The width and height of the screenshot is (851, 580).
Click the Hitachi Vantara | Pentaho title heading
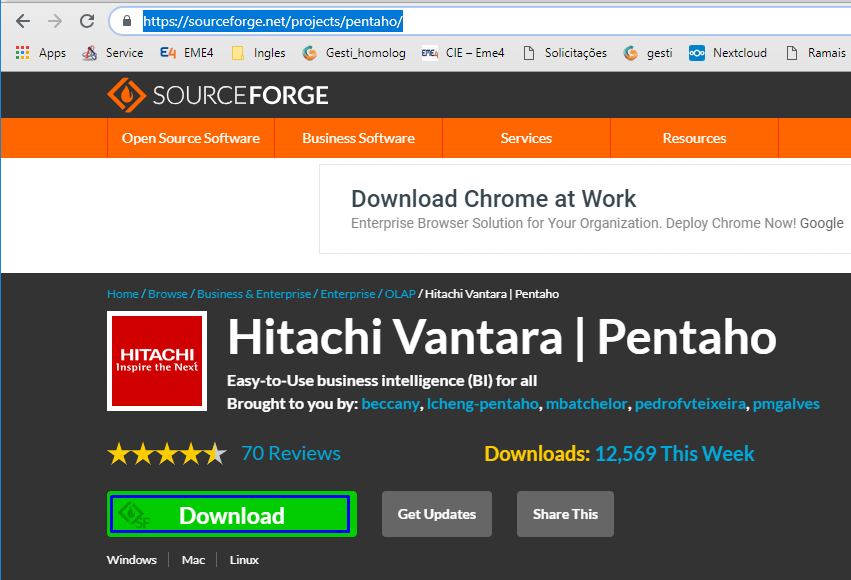(502, 337)
